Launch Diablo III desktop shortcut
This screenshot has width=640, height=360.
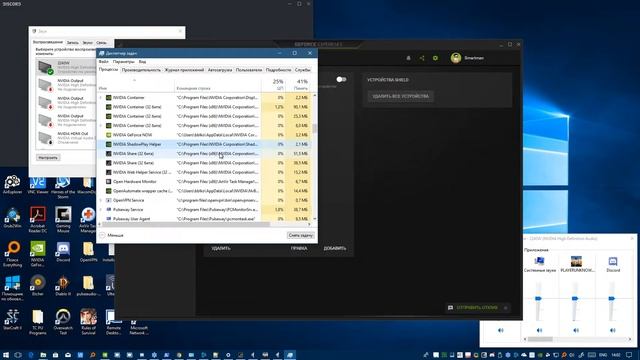(63, 285)
